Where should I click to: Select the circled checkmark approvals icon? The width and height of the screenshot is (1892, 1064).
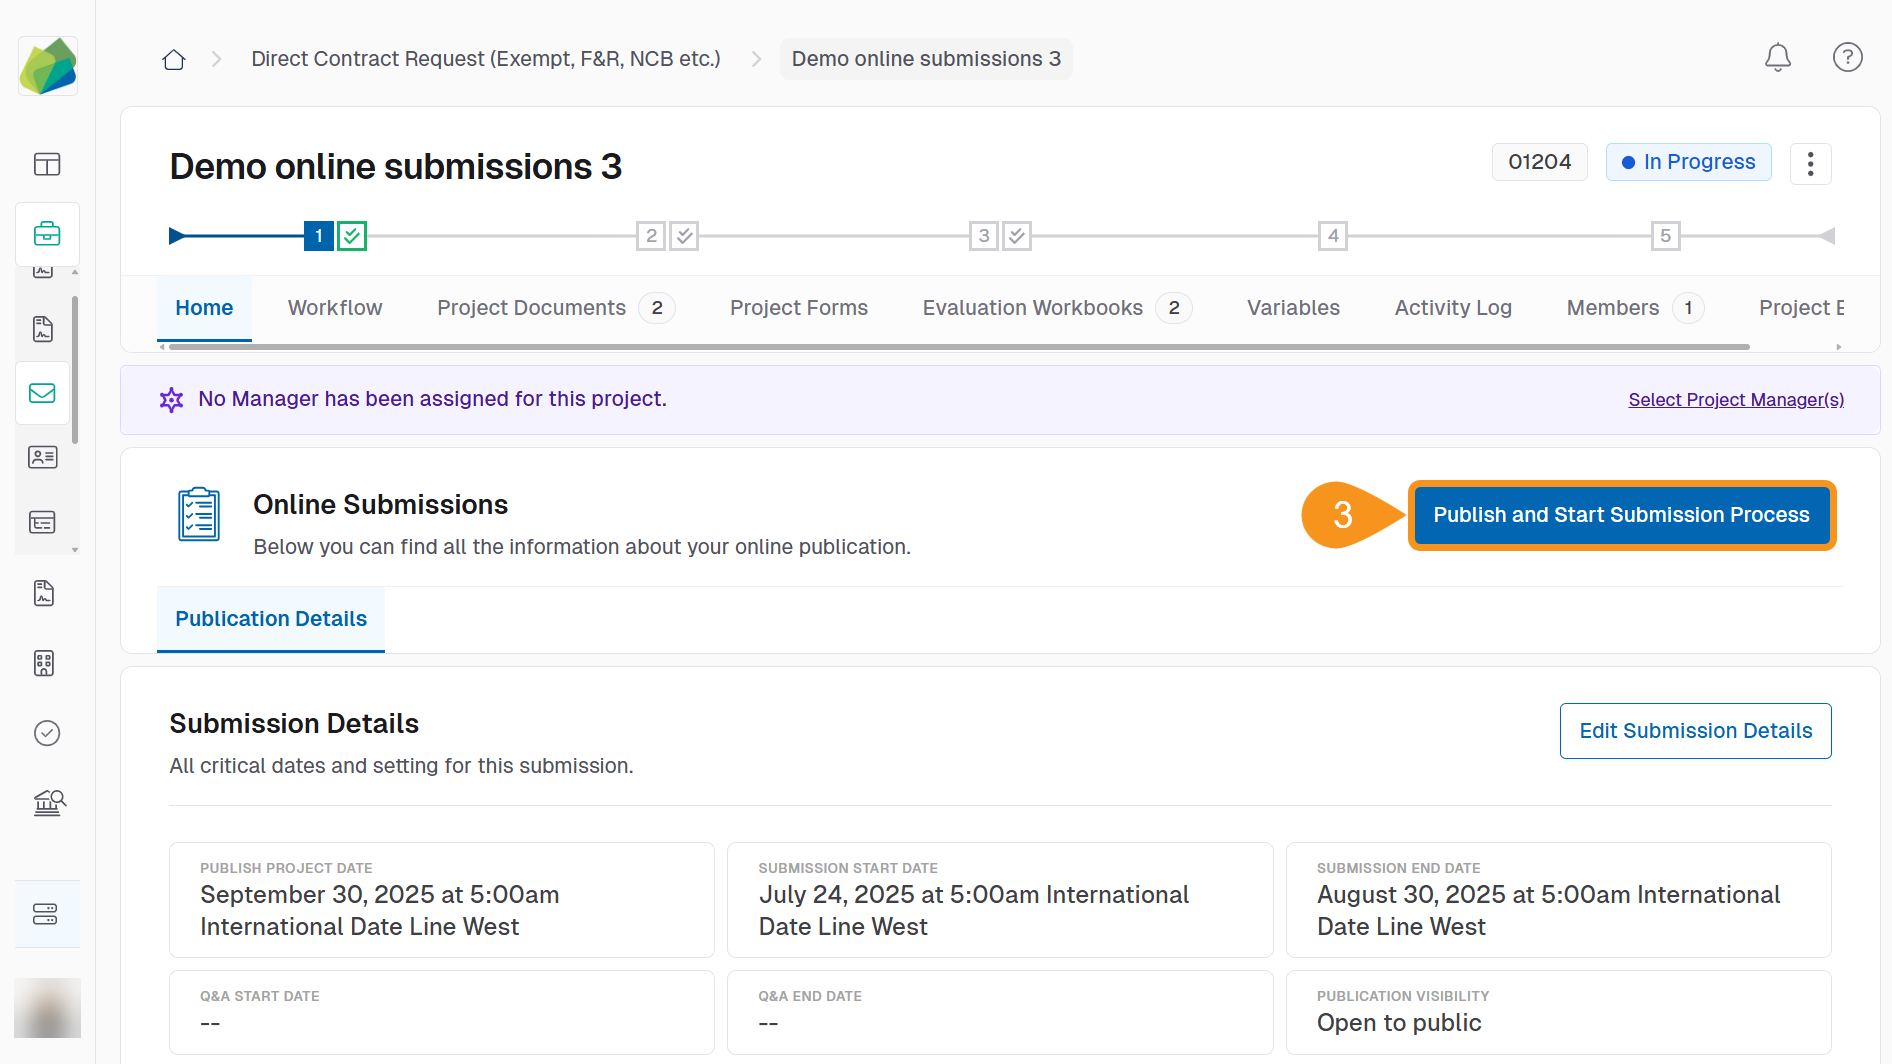click(47, 733)
